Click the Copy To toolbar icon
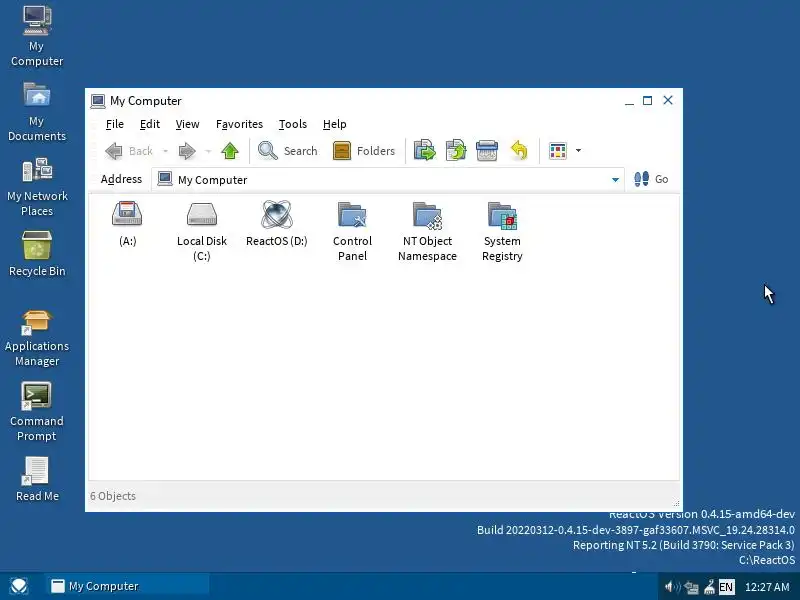The width and height of the screenshot is (800, 600). pyautogui.click(x=456, y=151)
